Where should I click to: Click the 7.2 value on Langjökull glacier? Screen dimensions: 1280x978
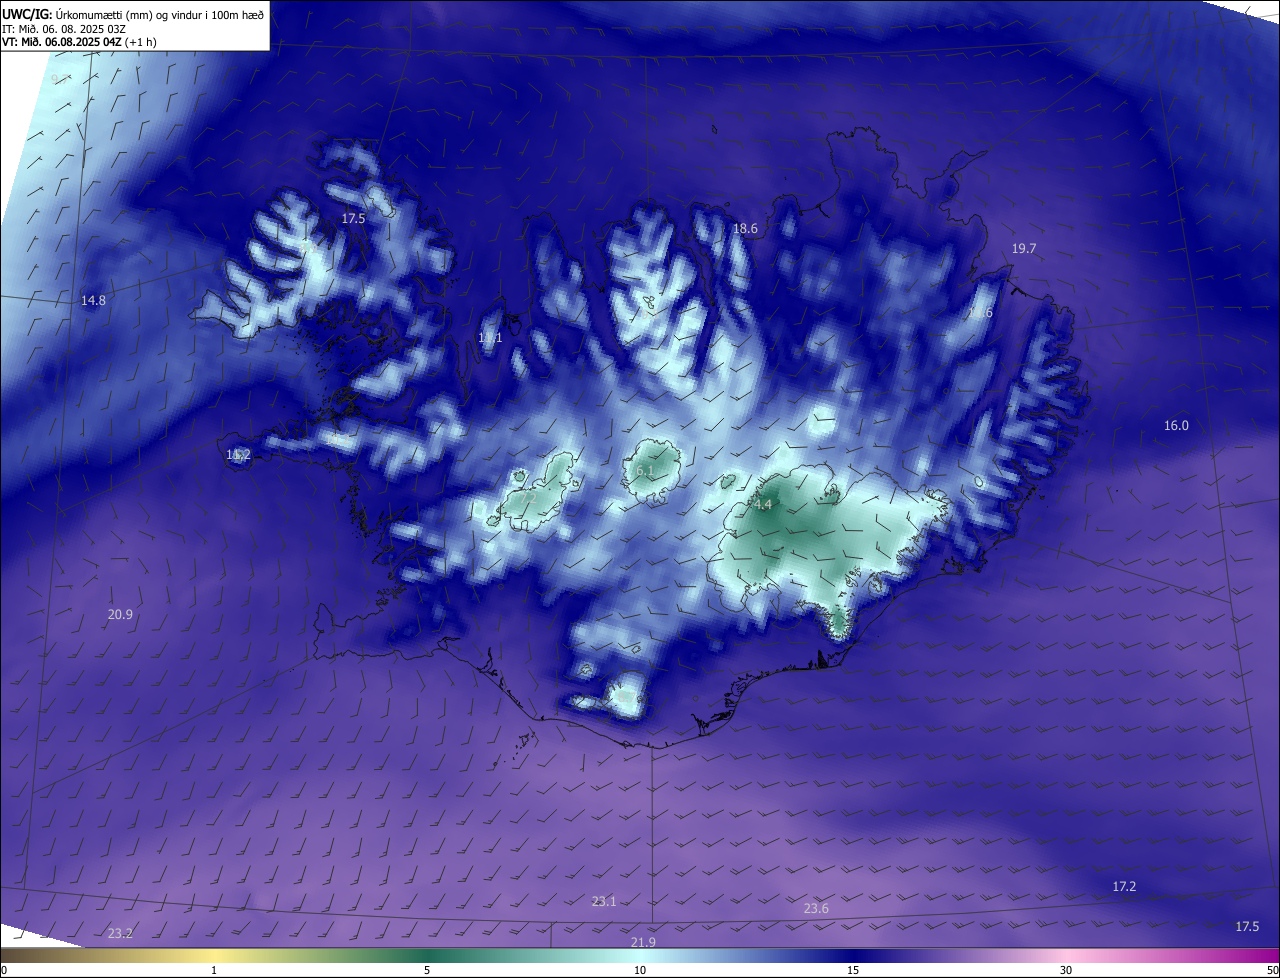(528, 498)
